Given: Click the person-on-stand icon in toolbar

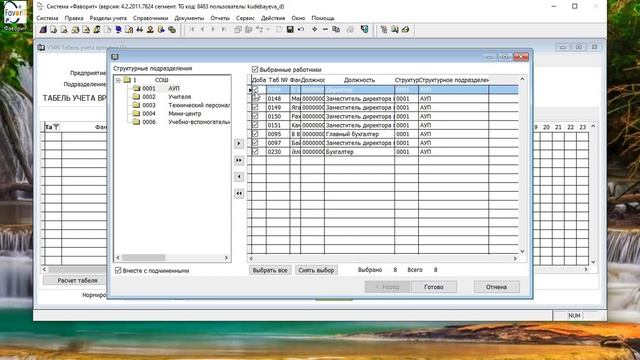Looking at the screenshot, I should pos(150,30).
